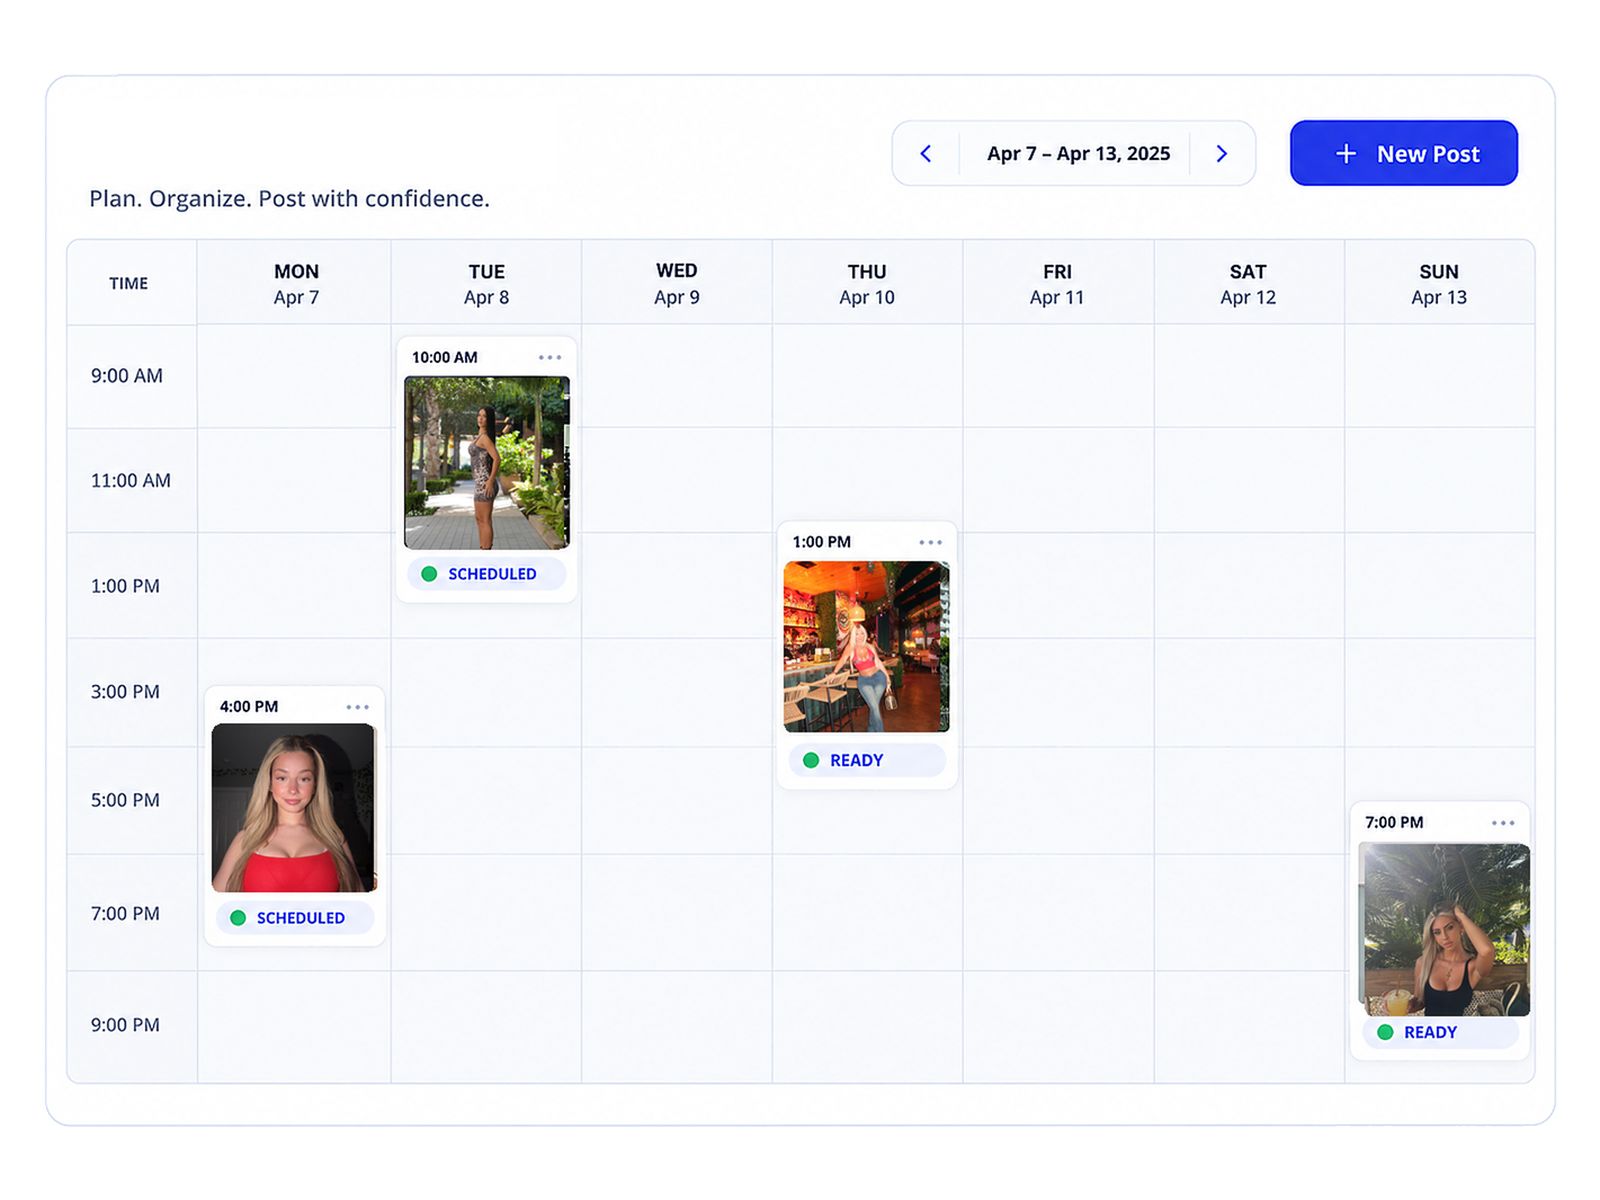Click READY status on Sunday post
The height and width of the screenshot is (1200, 1600).
(1441, 1032)
